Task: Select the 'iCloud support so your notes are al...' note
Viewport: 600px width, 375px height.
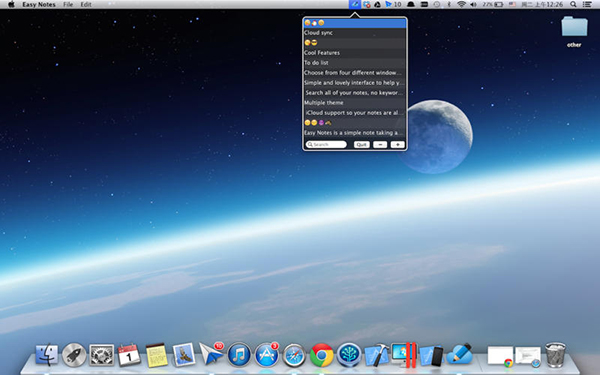Action: coord(355,112)
